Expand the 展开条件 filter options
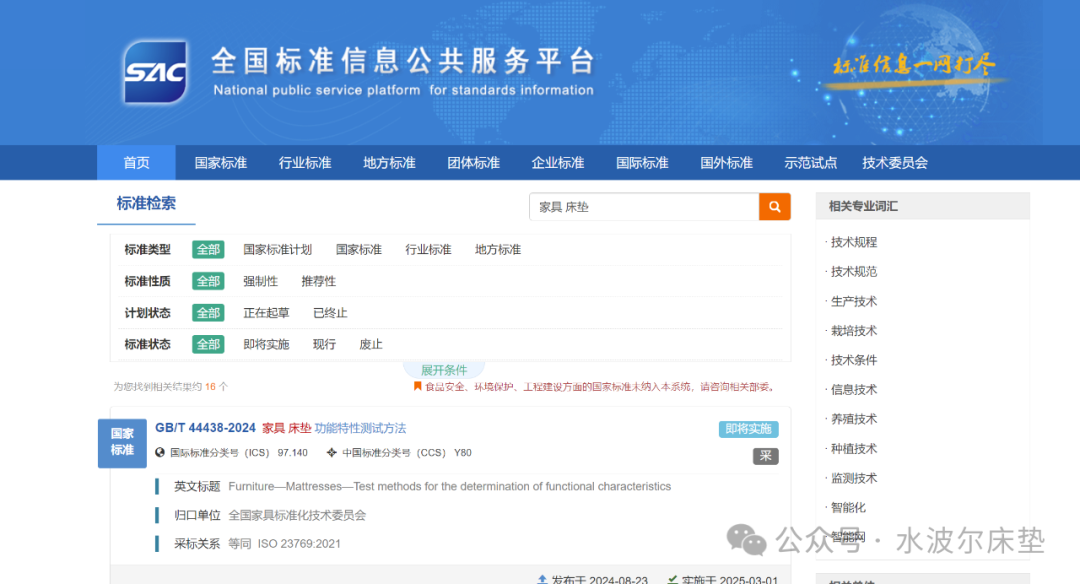Screen dimensions: 1080x584 tap(443, 369)
